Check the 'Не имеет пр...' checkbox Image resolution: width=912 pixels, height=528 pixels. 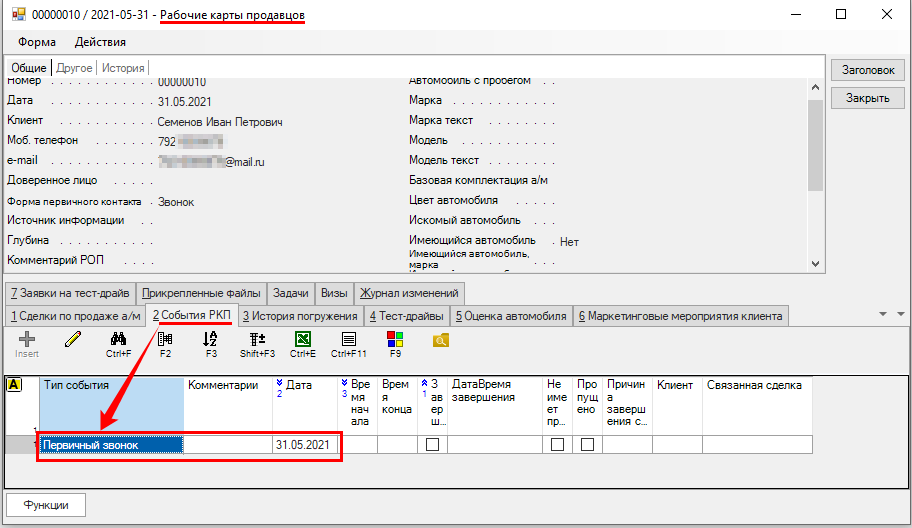[557, 445]
